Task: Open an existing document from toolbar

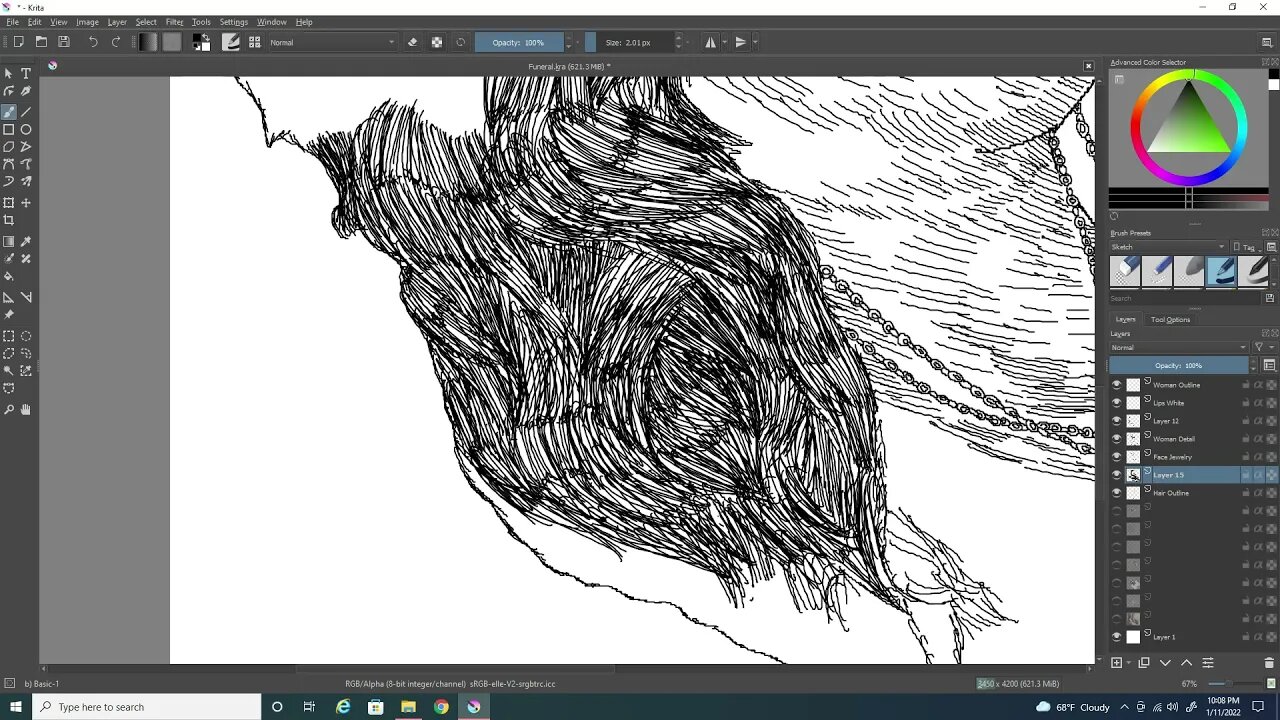Action: point(41,42)
